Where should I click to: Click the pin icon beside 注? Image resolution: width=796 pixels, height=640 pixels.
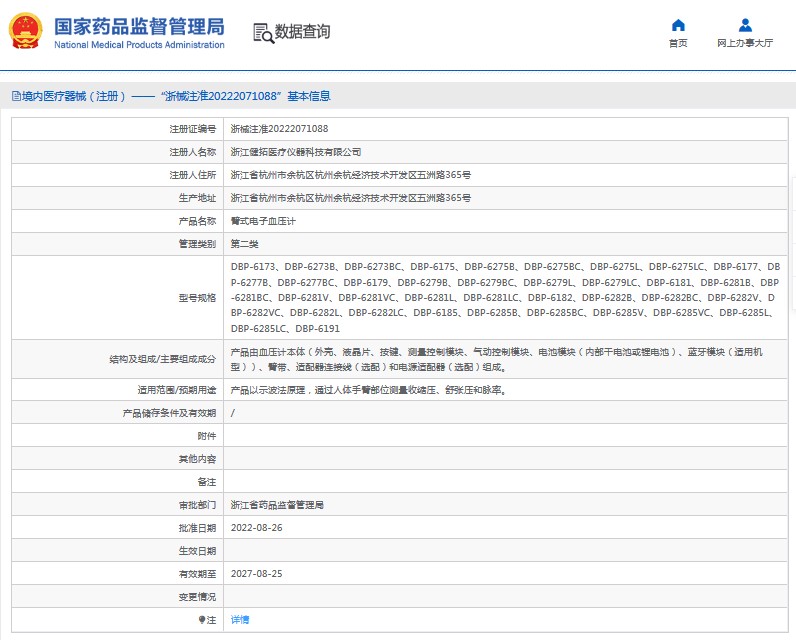point(202,620)
